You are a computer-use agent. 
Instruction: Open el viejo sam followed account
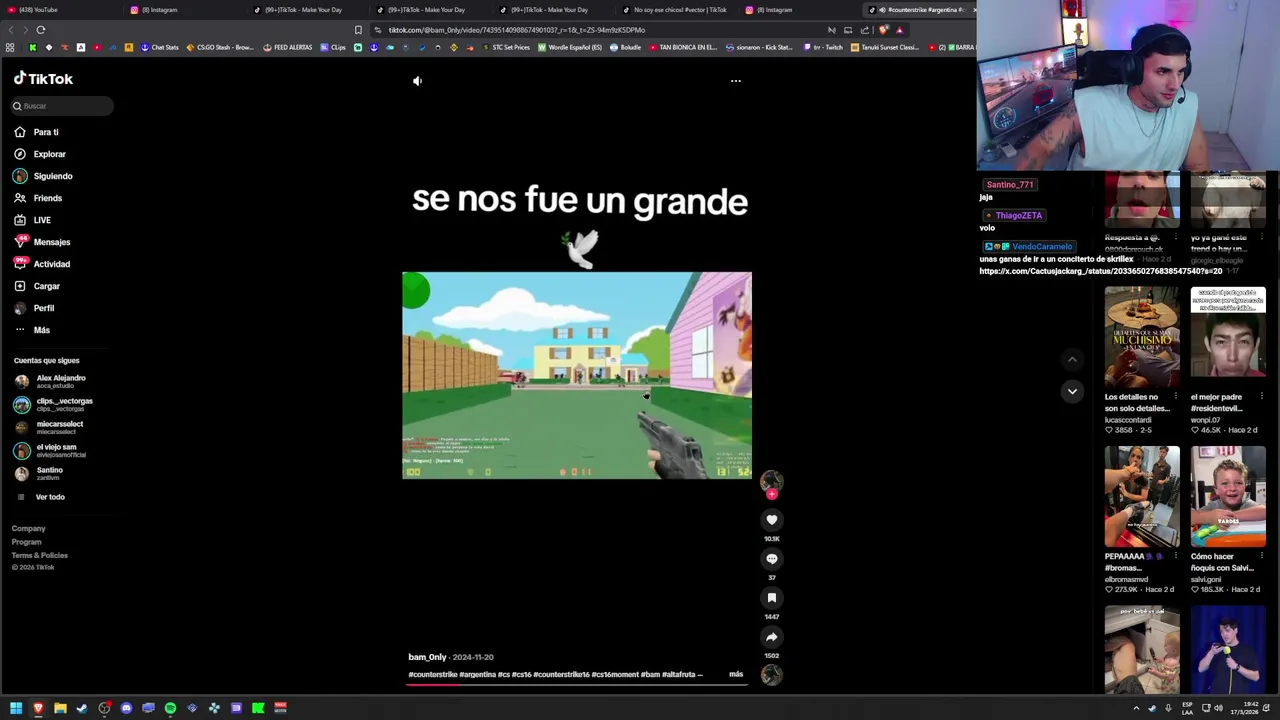pos(50,450)
